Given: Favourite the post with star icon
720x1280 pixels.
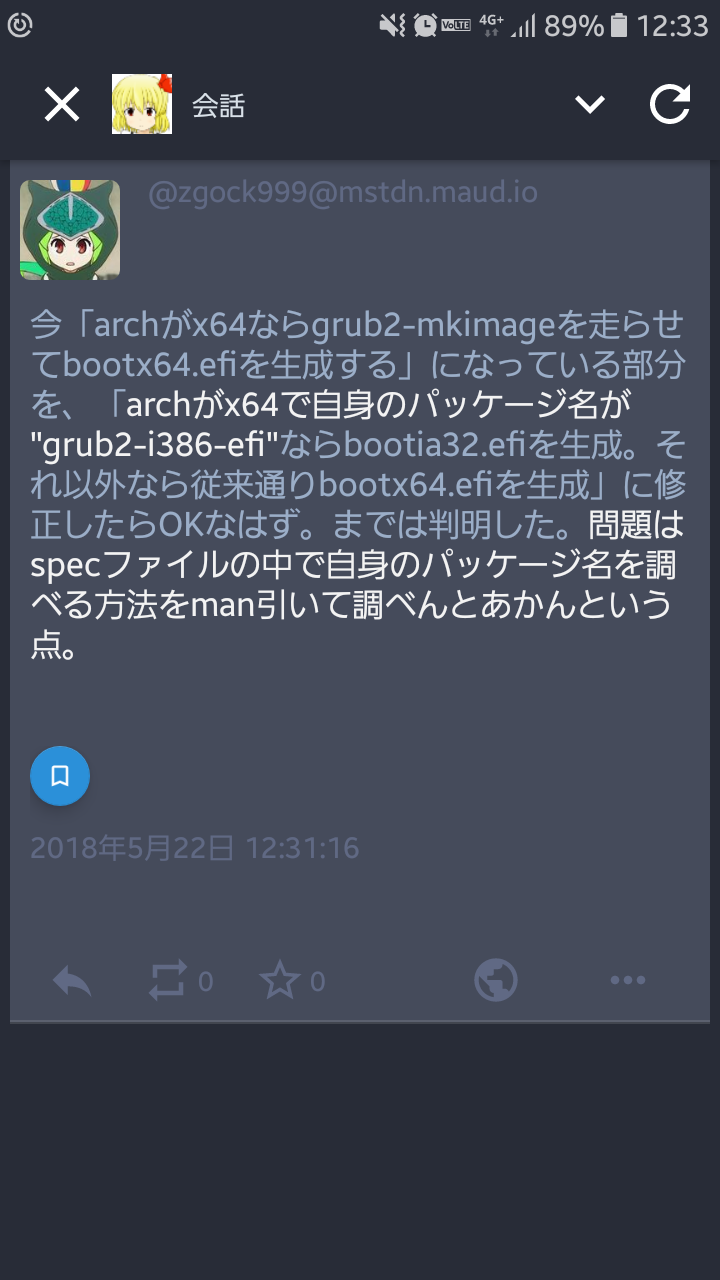Looking at the screenshot, I should pos(280,980).
